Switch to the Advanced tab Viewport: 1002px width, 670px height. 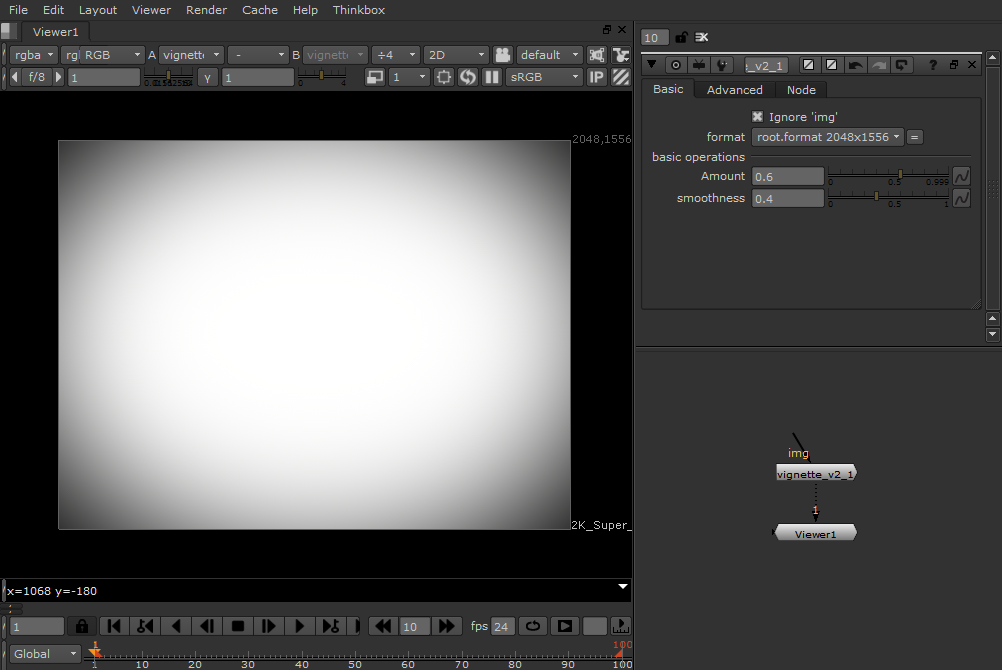[734, 90]
